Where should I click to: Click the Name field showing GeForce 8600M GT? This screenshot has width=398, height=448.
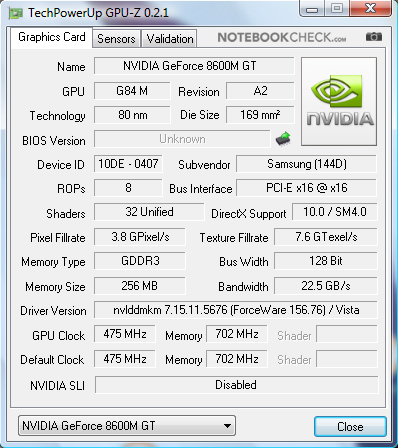point(194,66)
